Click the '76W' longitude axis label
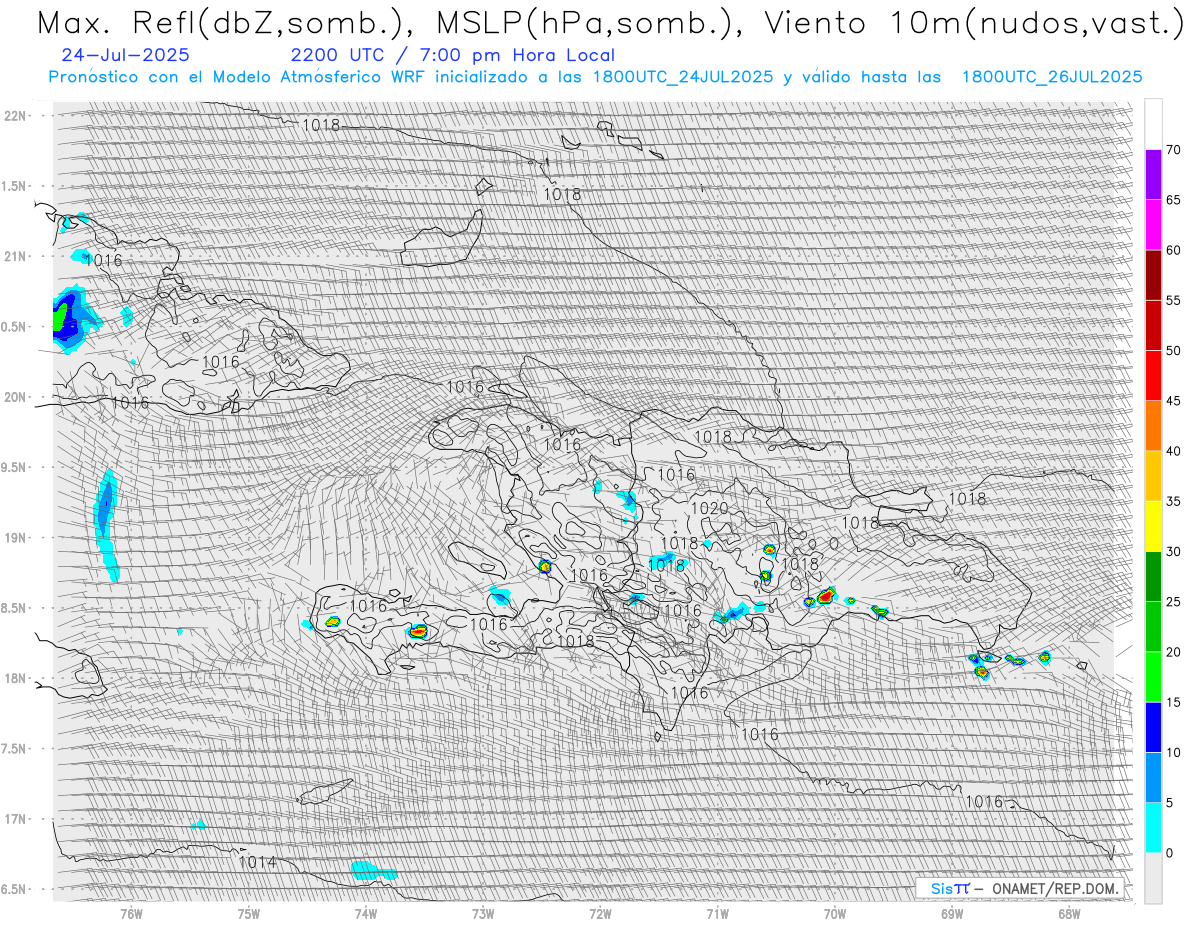1200x927 pixels. pyautogui.click(x=131, y=913)
